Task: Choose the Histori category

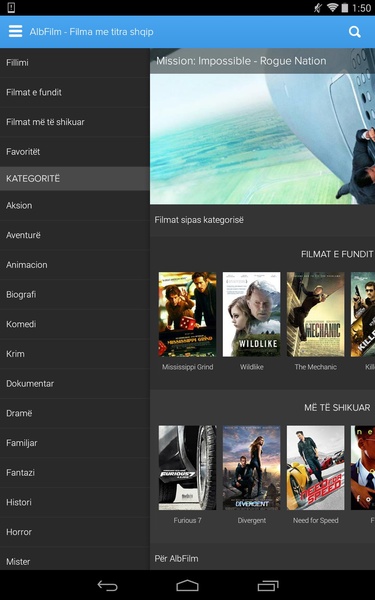Action: 75,502
